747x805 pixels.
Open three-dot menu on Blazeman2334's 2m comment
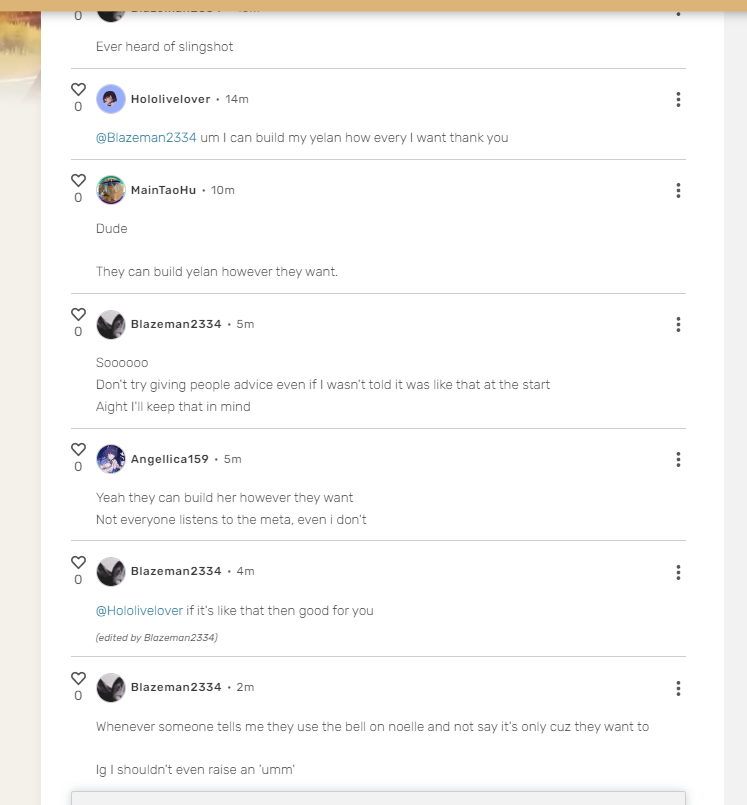click(x=678, y=688)
